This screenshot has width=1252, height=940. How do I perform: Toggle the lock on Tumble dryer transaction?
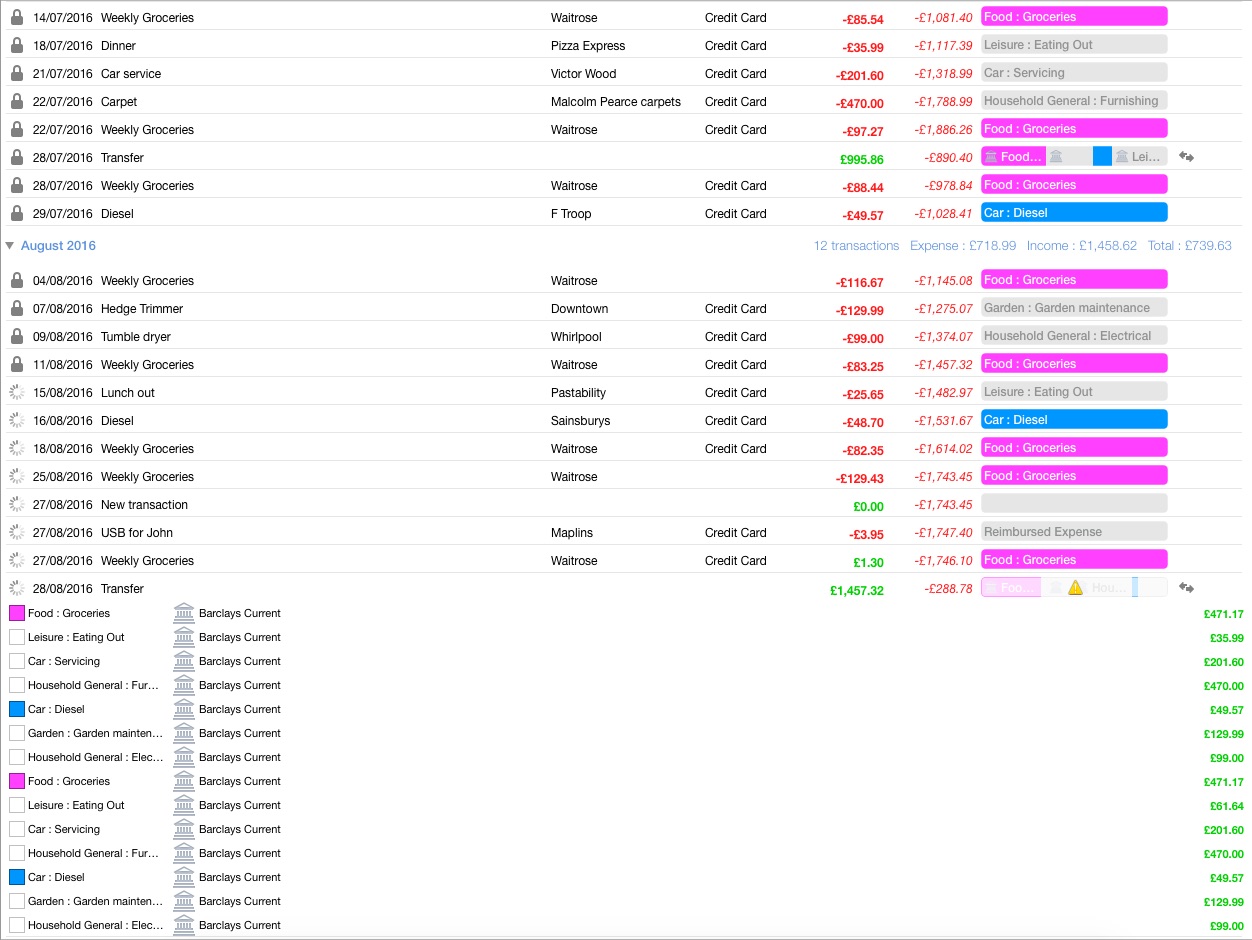[16, 337]
